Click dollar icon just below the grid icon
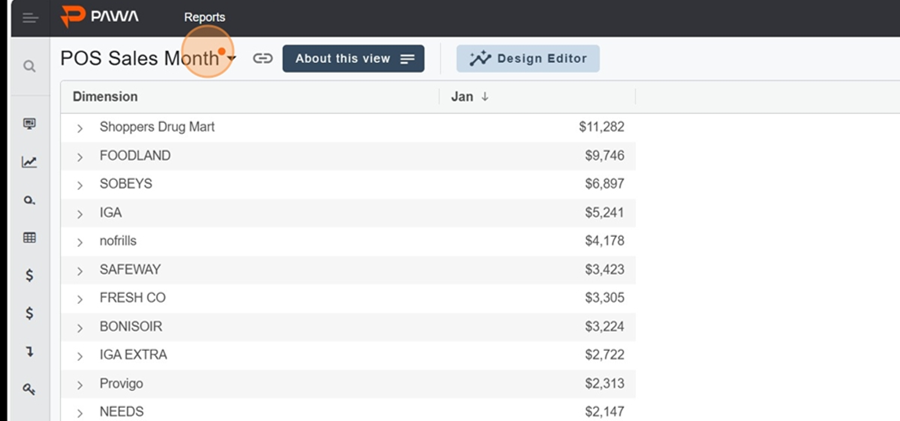This screenshot has width=900, height=421. point(29,276)
